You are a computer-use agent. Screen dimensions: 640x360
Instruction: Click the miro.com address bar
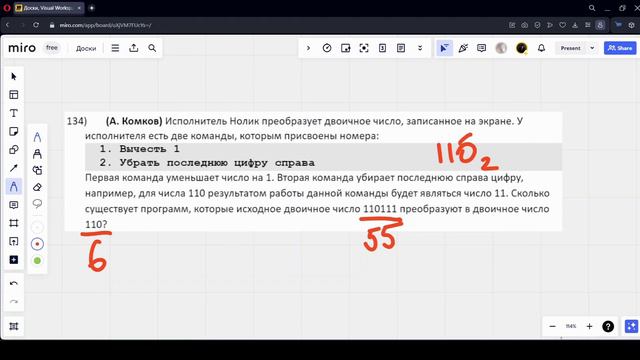(106, 25)
